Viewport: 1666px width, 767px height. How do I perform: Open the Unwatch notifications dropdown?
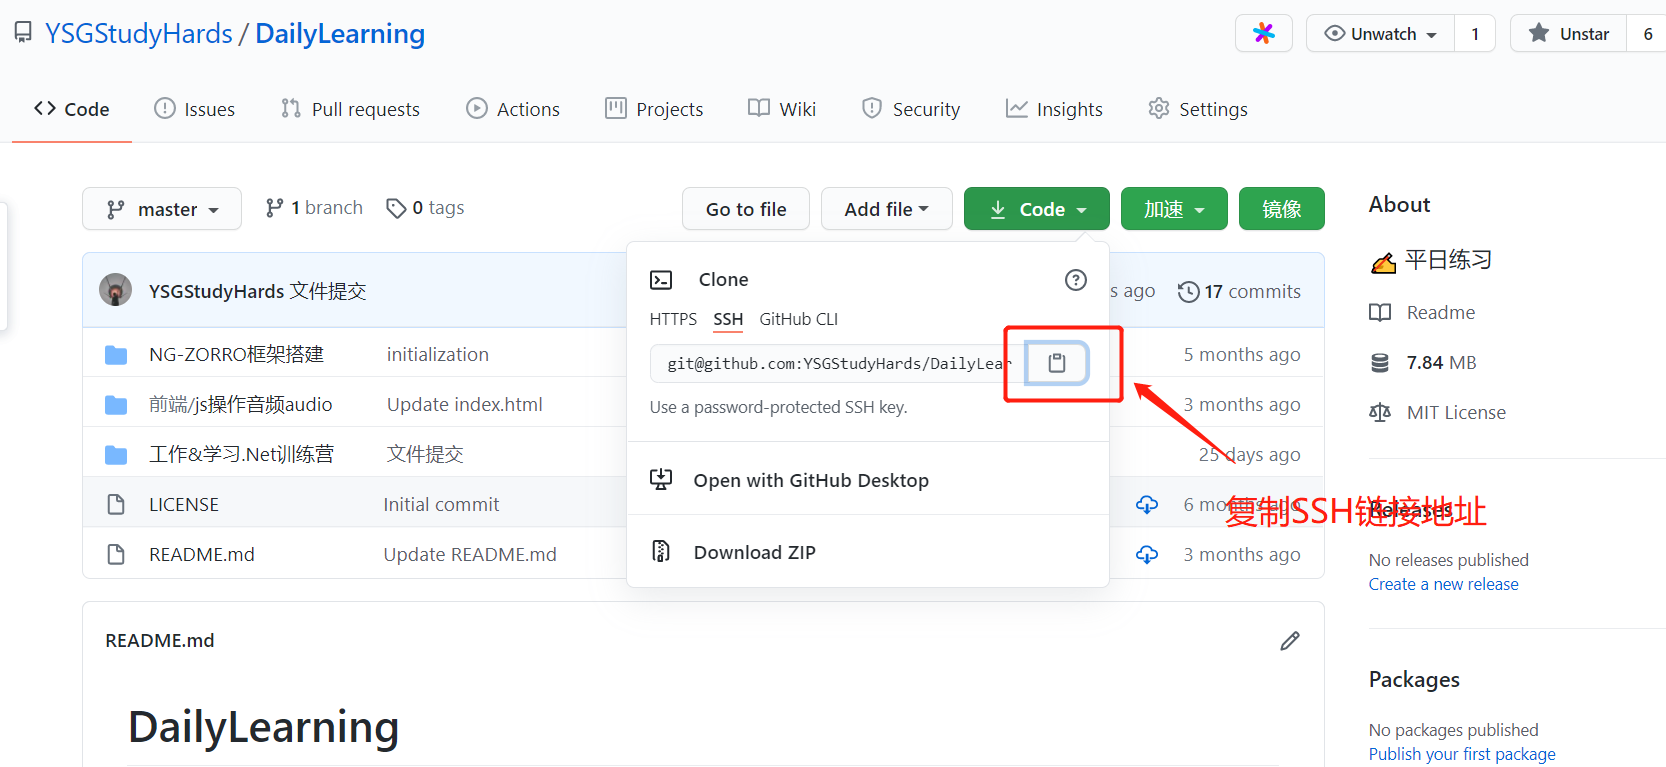tap(1381, 34)
